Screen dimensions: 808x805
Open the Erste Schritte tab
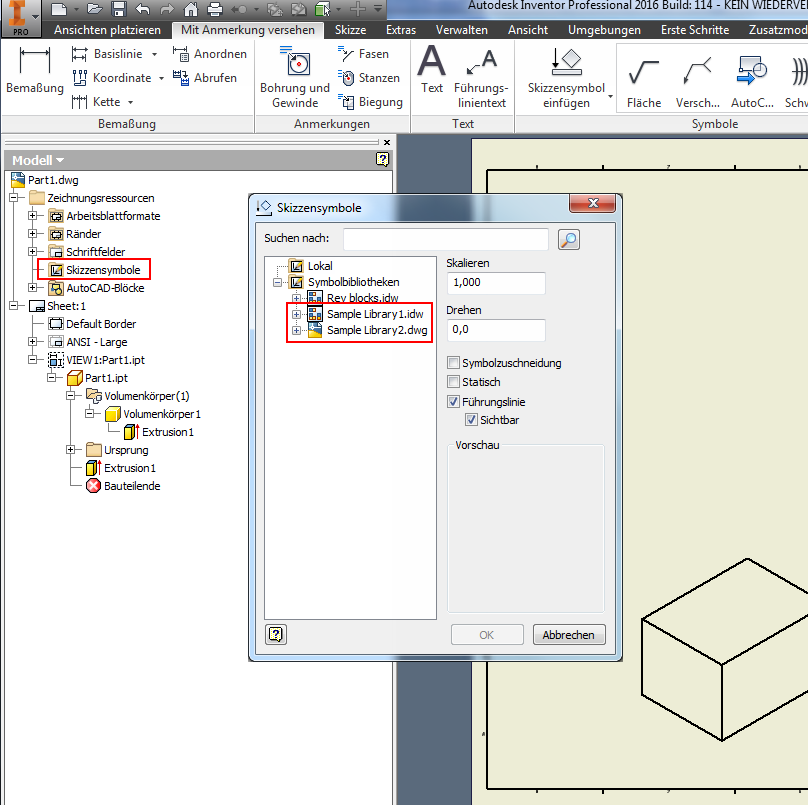point(695,30)
